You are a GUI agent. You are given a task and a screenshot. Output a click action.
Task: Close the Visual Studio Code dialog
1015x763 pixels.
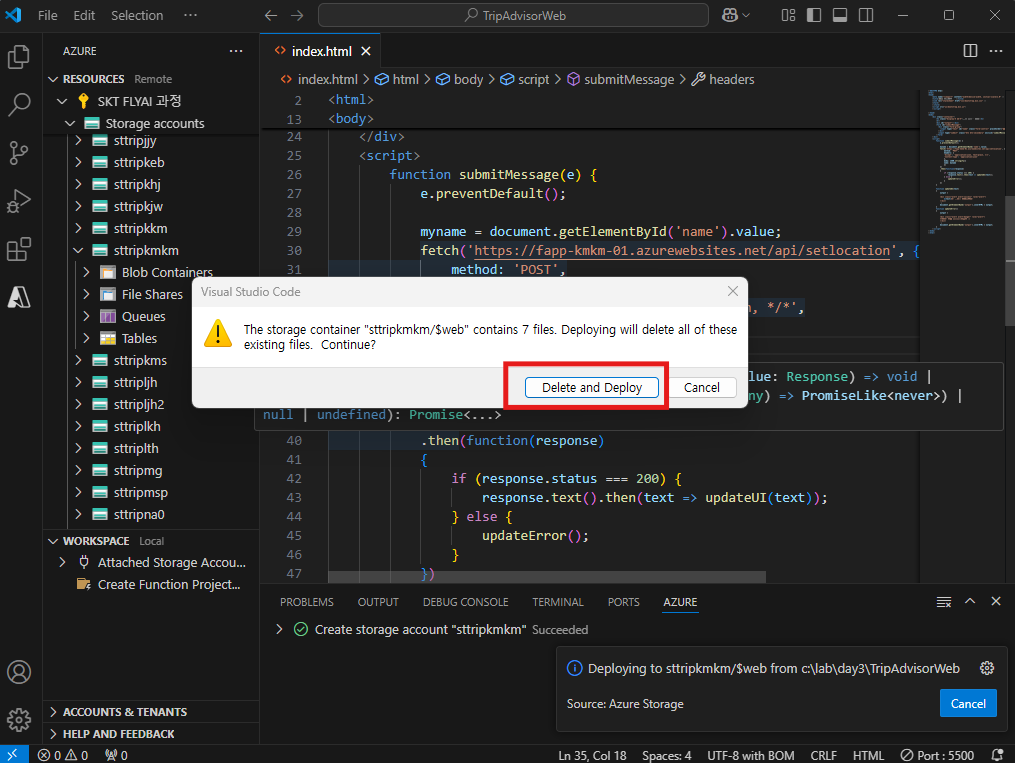pos(733,291)
